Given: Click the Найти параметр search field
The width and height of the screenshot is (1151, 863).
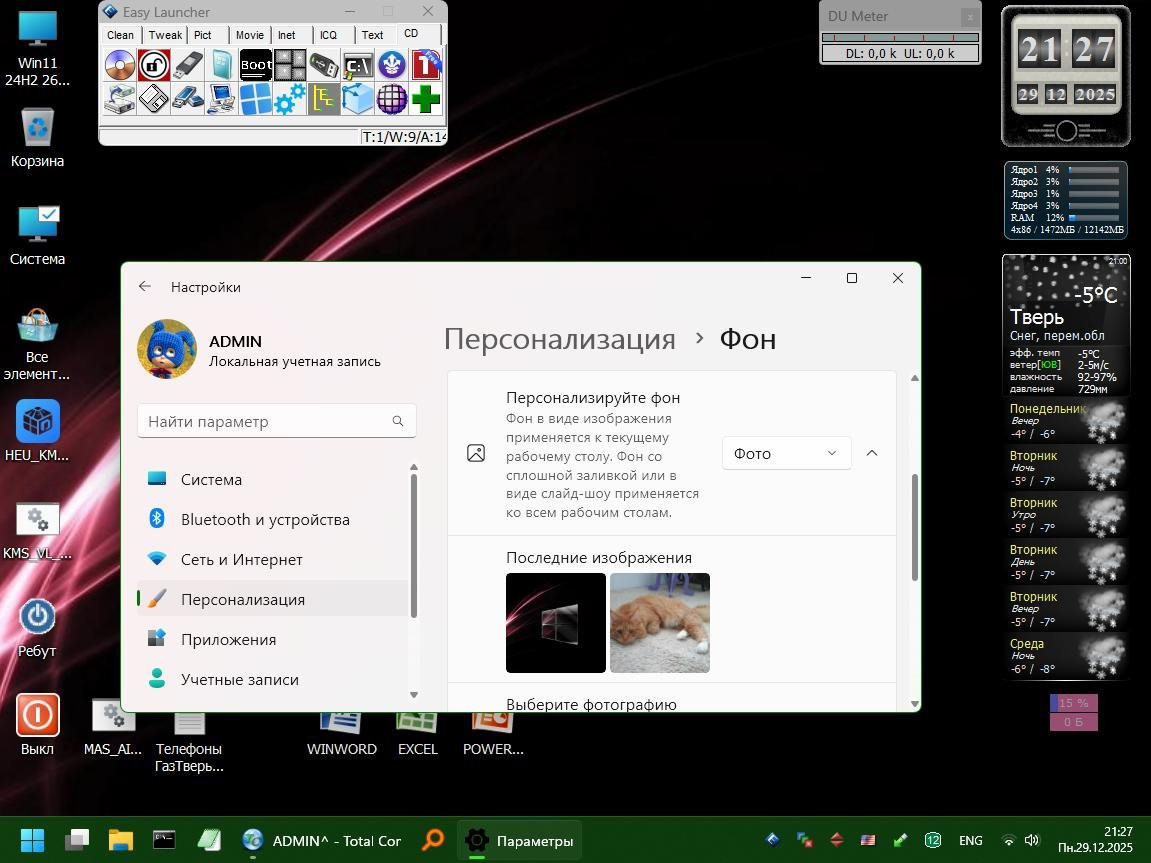Looking at the screenshot, I should tap(265, 422).
